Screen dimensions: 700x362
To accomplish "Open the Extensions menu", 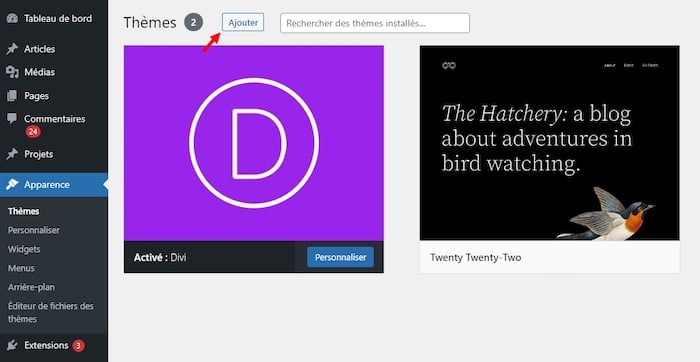I will [x=46, y=345].
